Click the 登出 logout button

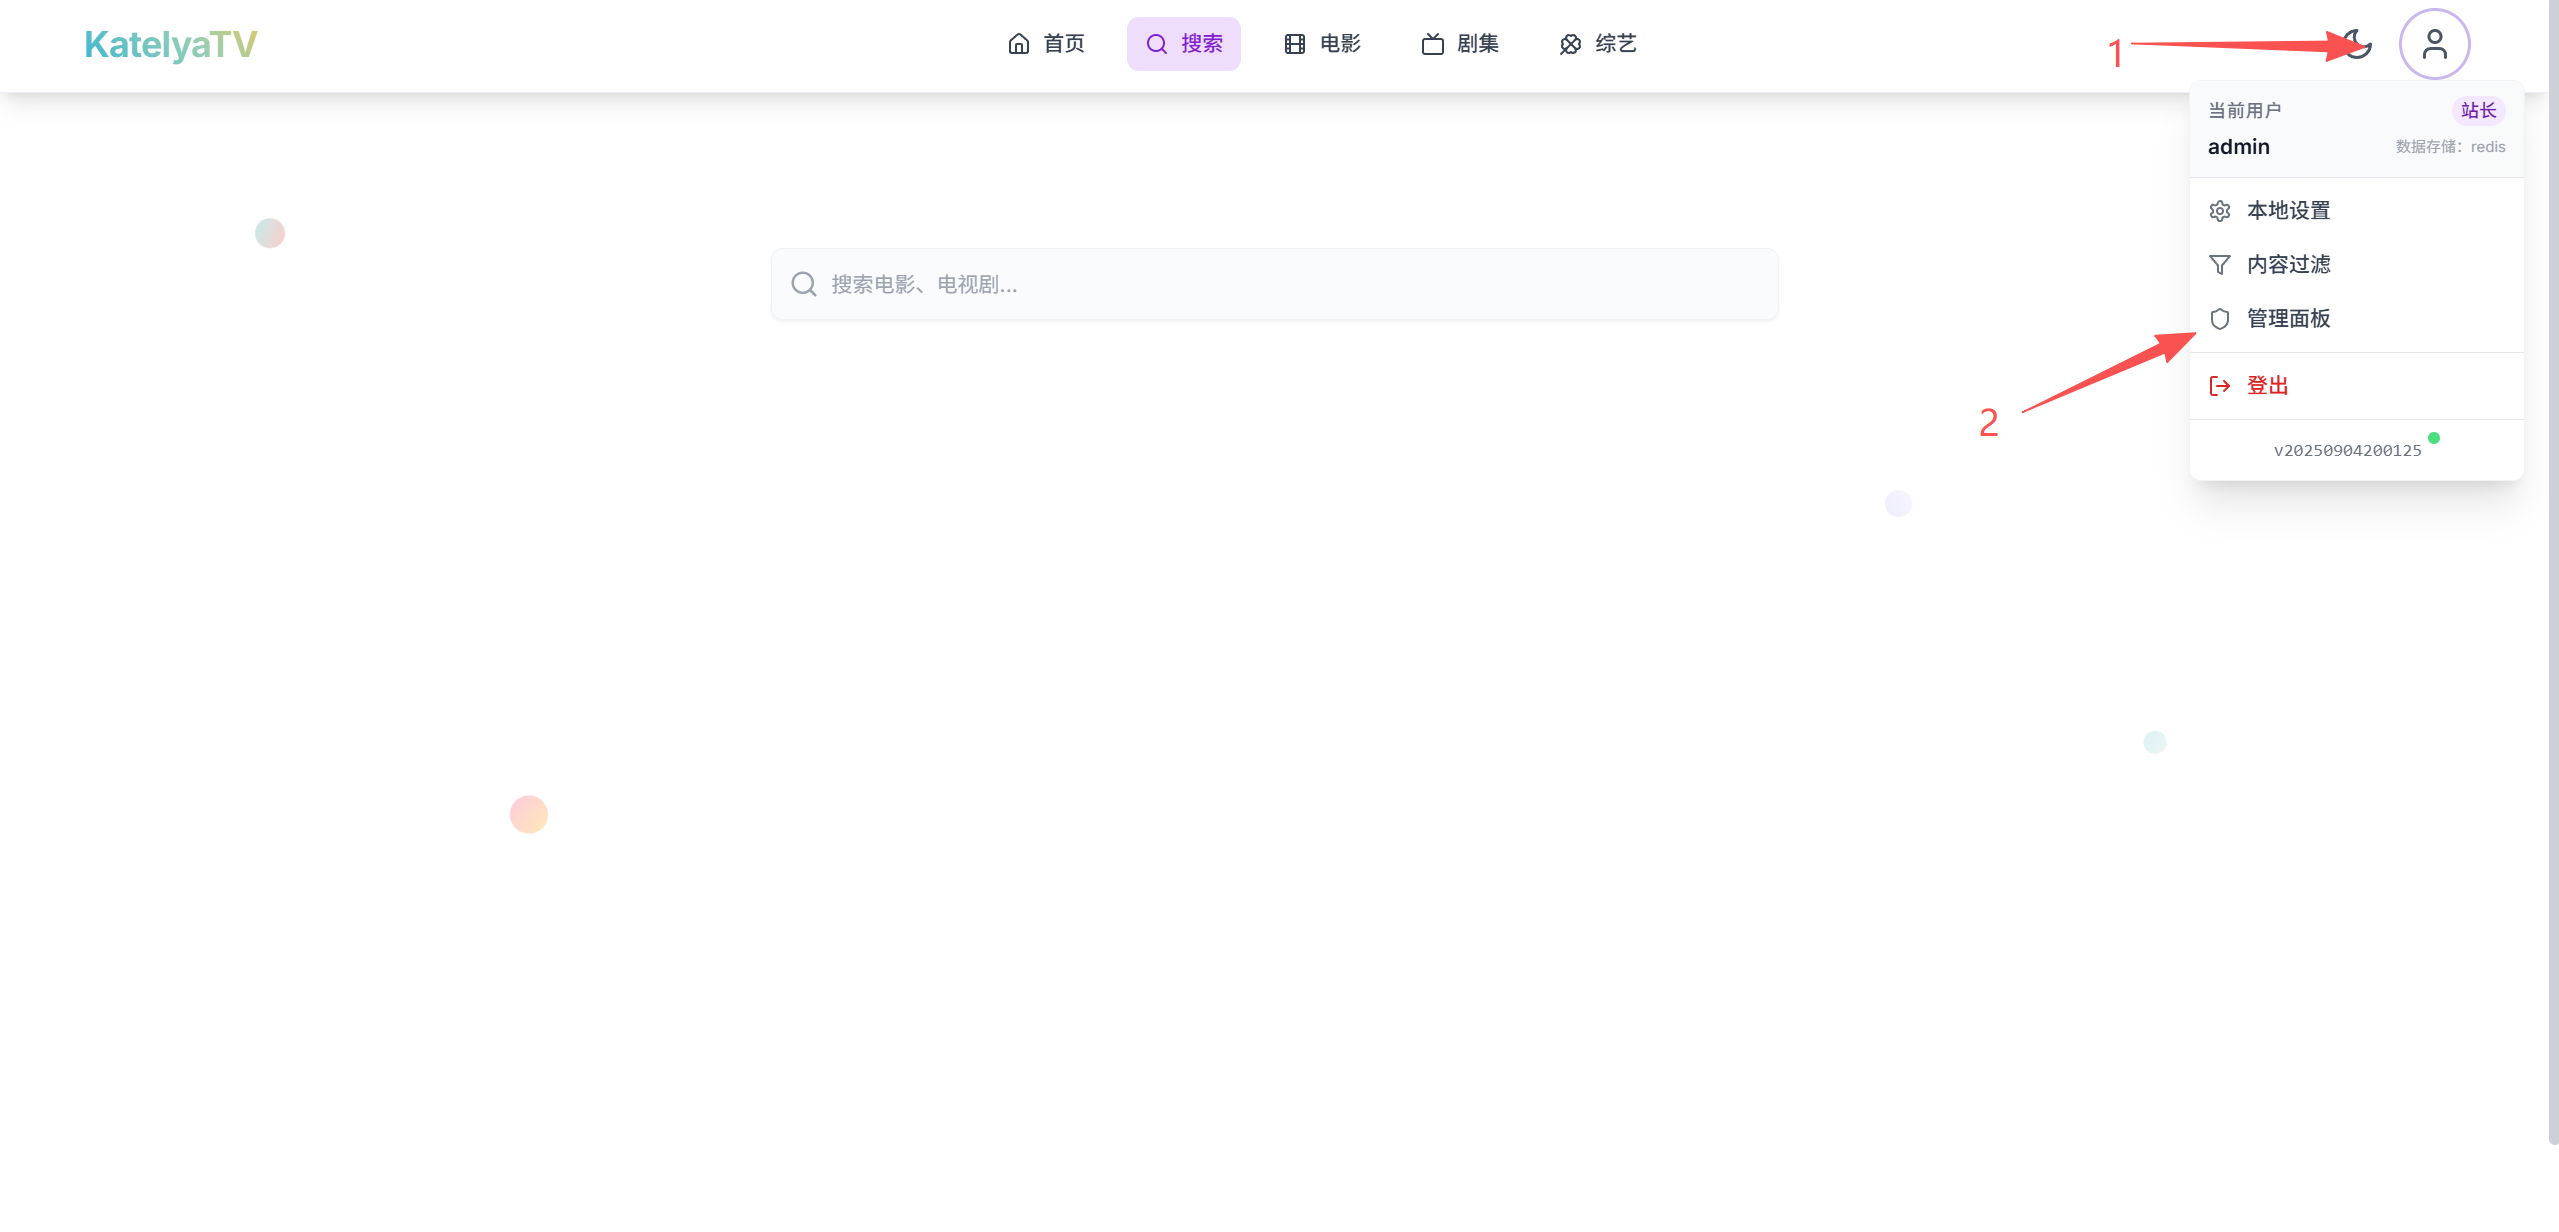2268,386
